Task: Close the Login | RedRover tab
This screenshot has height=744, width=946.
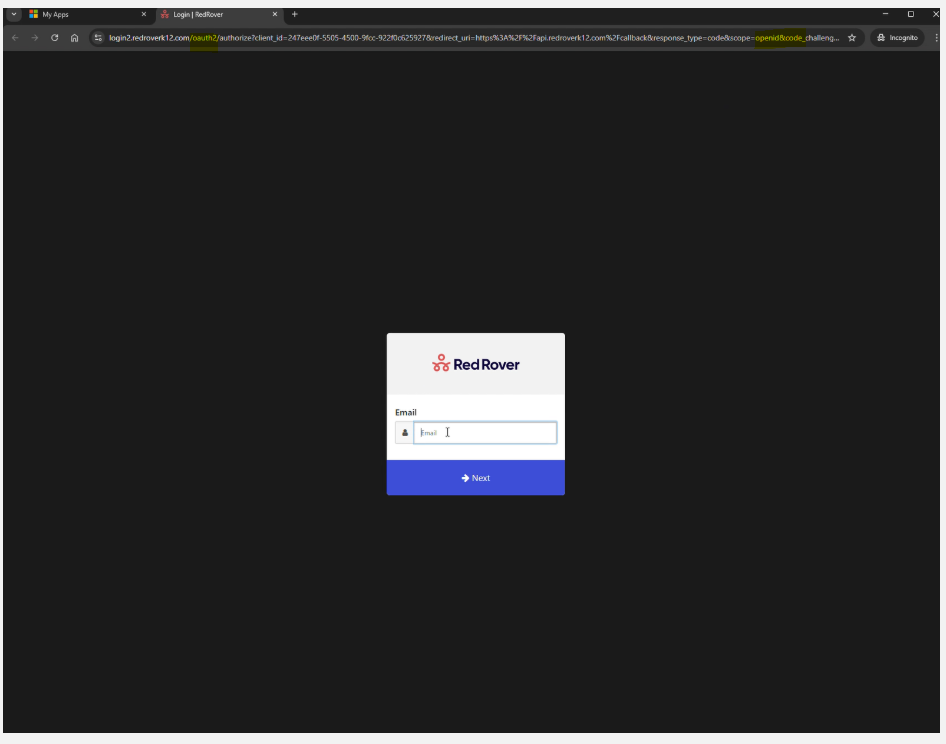Action: (x=275, y=14)
